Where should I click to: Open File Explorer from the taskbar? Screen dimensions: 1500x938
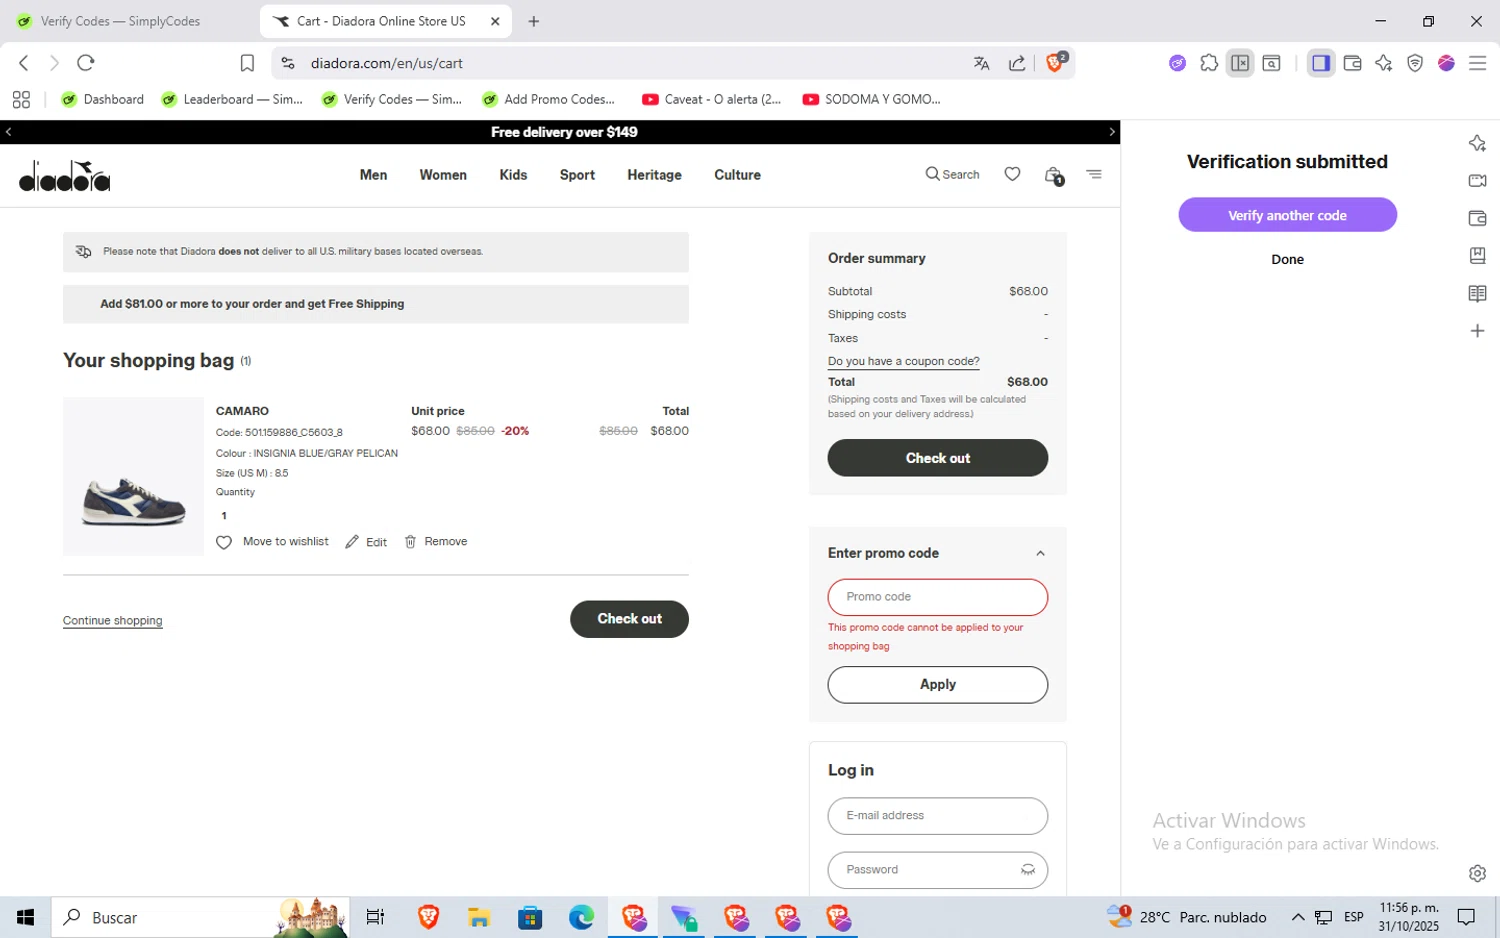[x=479, y=917]
